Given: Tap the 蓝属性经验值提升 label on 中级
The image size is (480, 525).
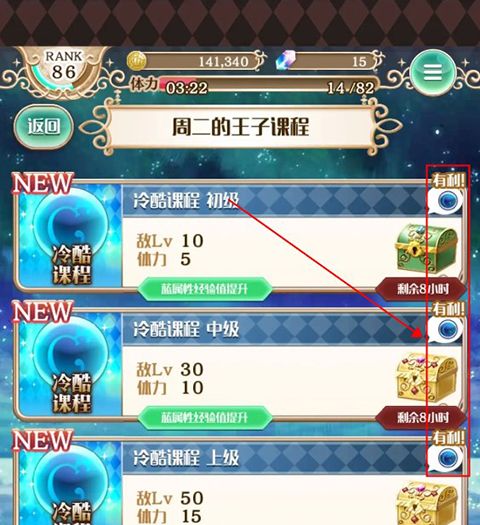Looking at the screenshot, I should tap(205, 417).
